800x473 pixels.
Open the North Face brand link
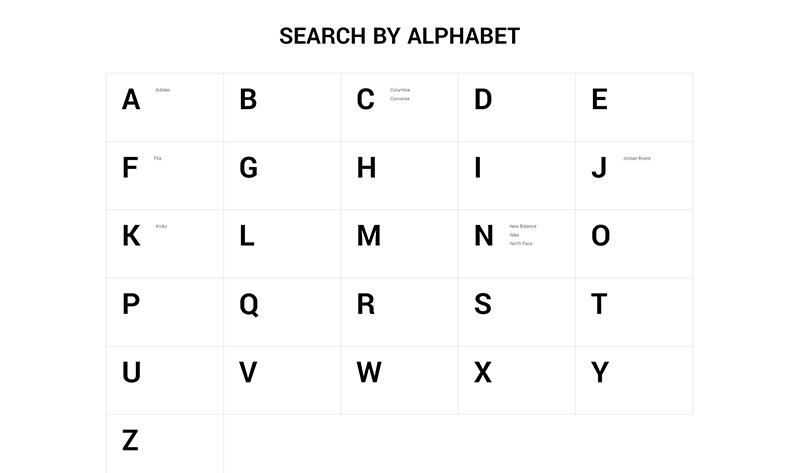[x=521, y=244]
